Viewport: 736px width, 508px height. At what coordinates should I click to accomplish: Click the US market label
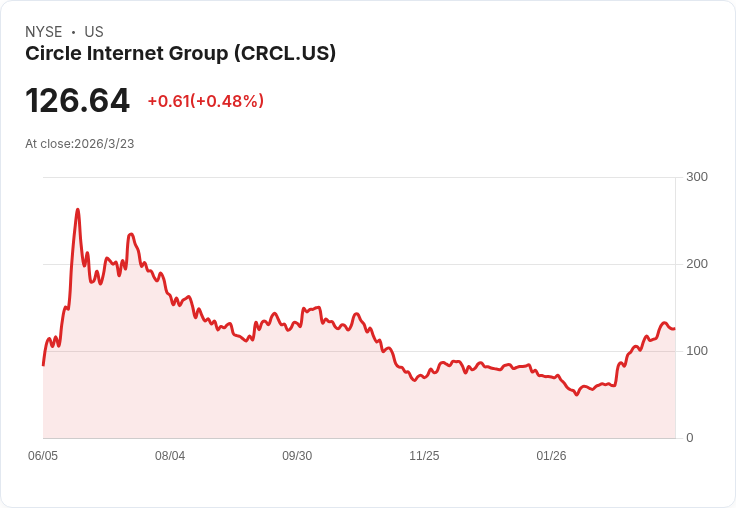(94, 32)
